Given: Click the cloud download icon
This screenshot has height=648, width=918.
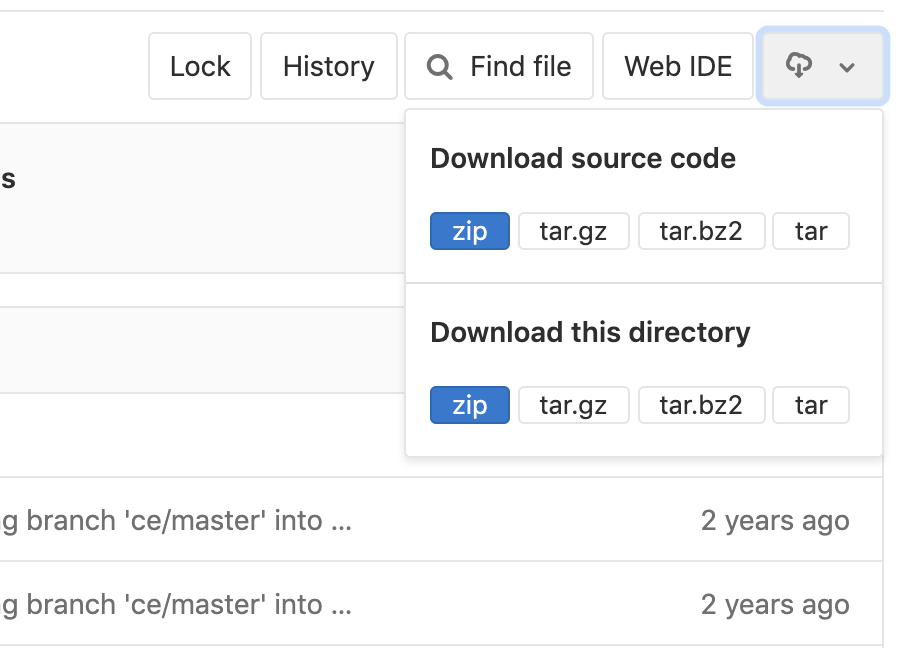Looking at the screenshot, I should [x=799, y=66].
